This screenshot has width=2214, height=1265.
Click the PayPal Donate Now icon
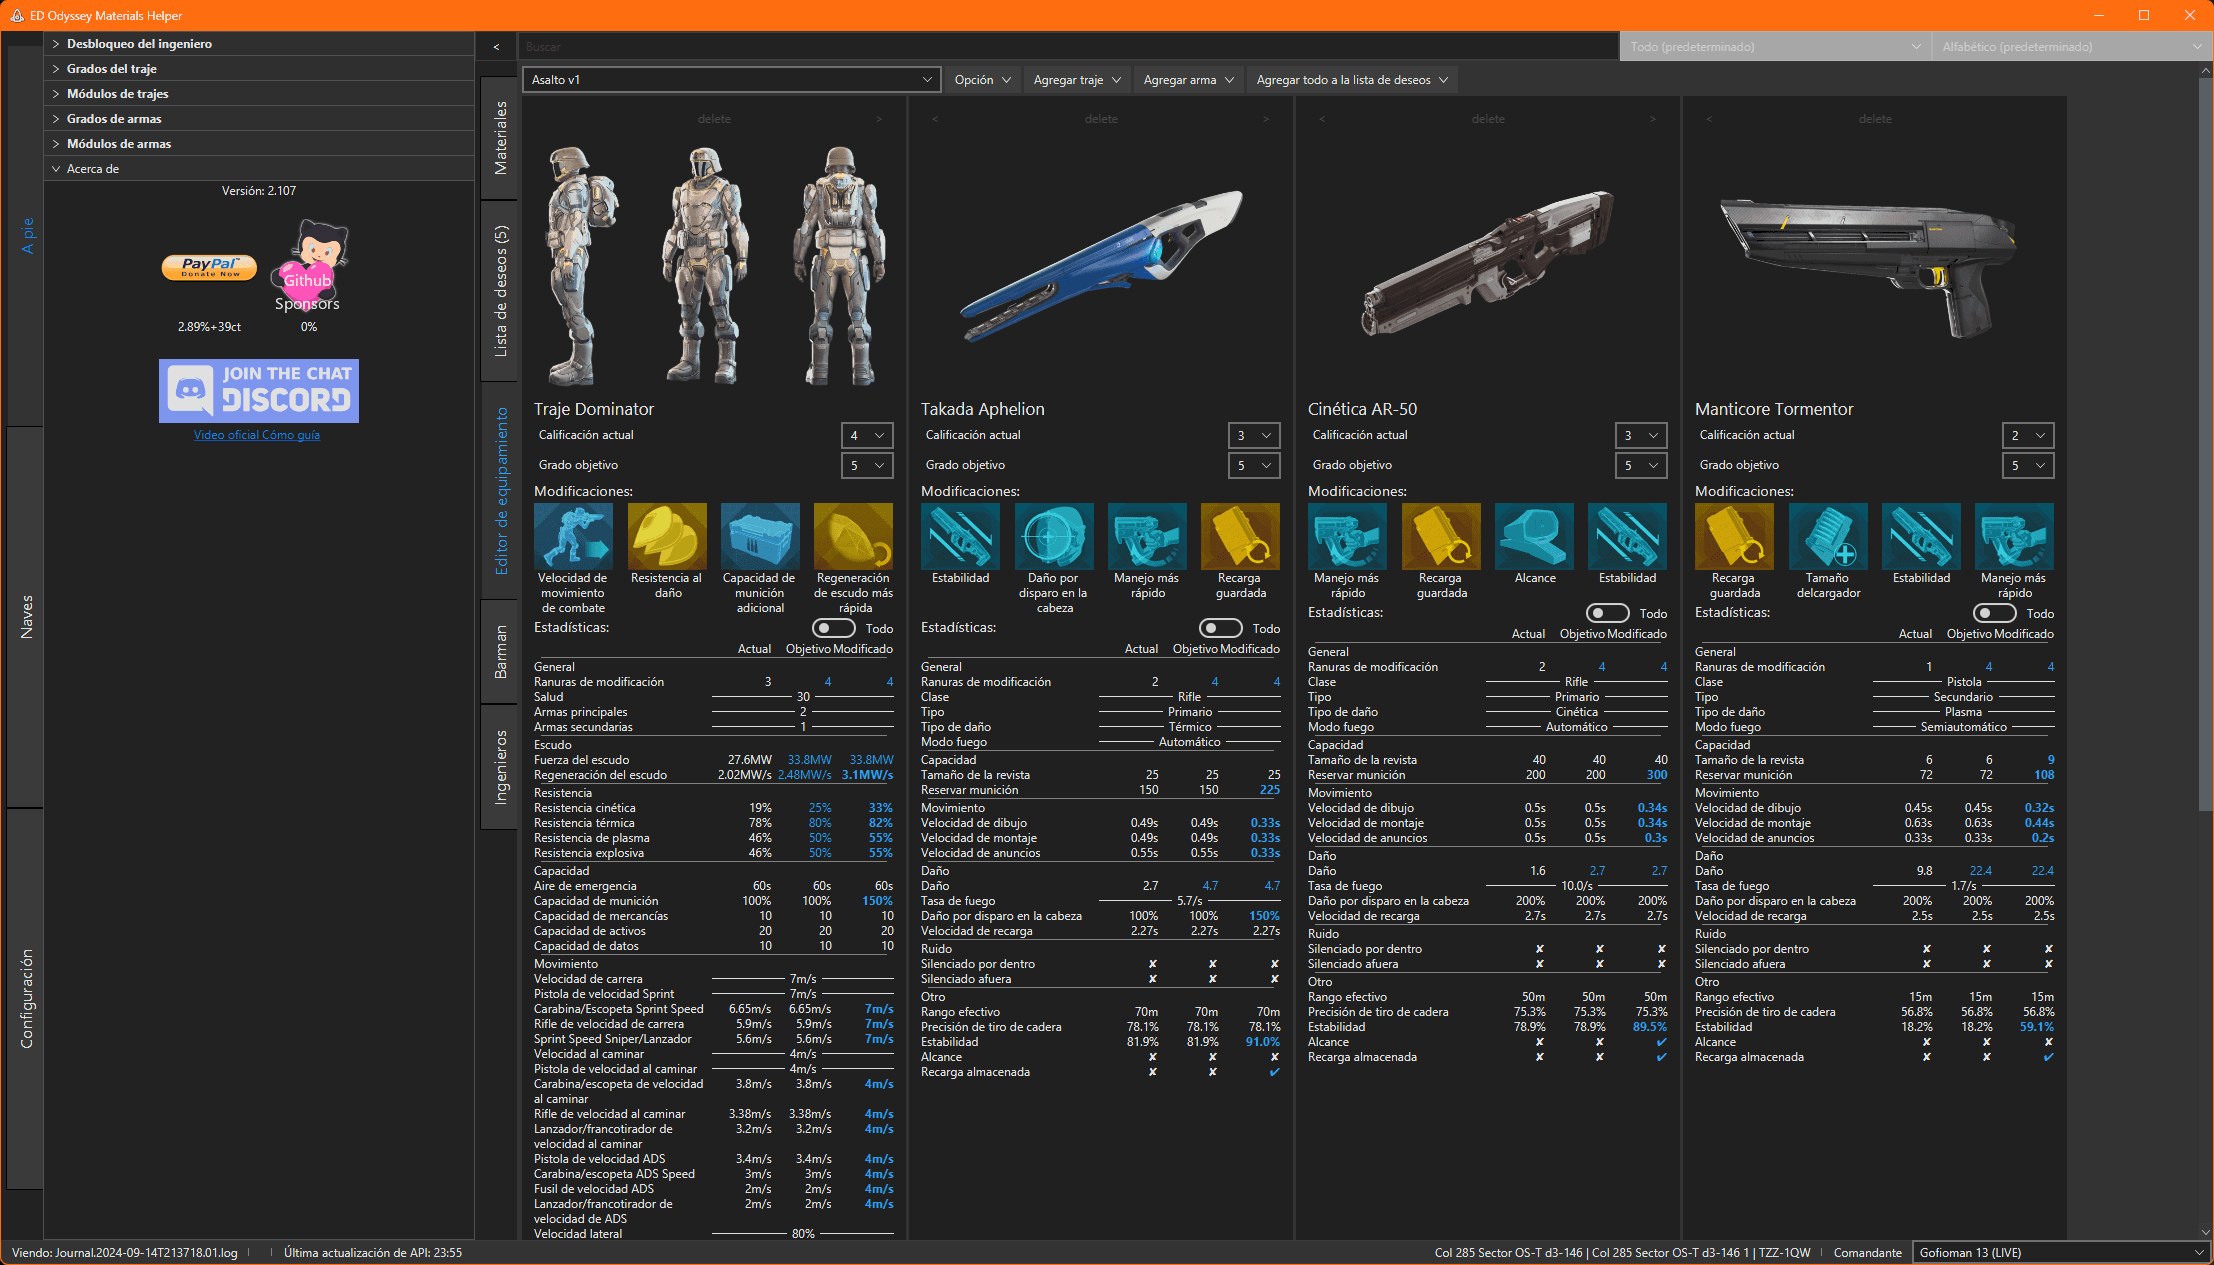[209, 267]
